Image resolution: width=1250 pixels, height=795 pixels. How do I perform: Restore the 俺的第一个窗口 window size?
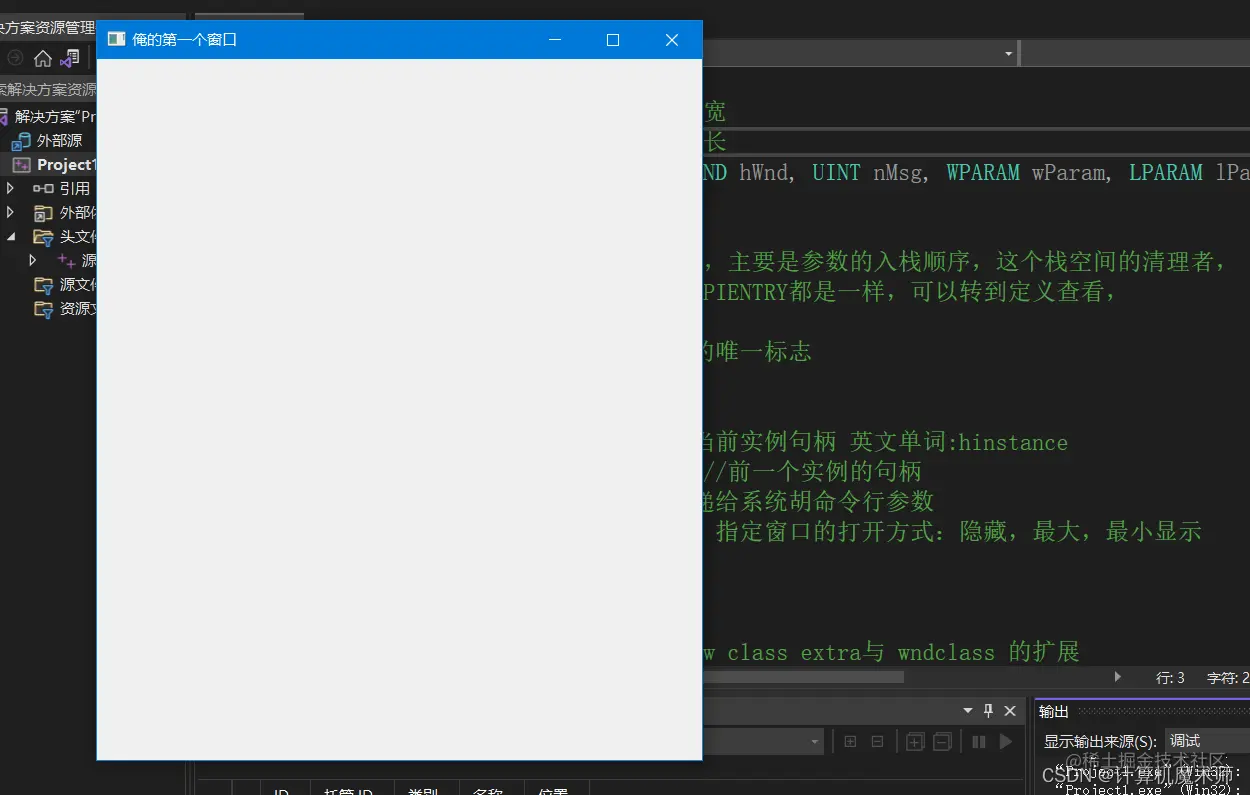click(612, 40)
